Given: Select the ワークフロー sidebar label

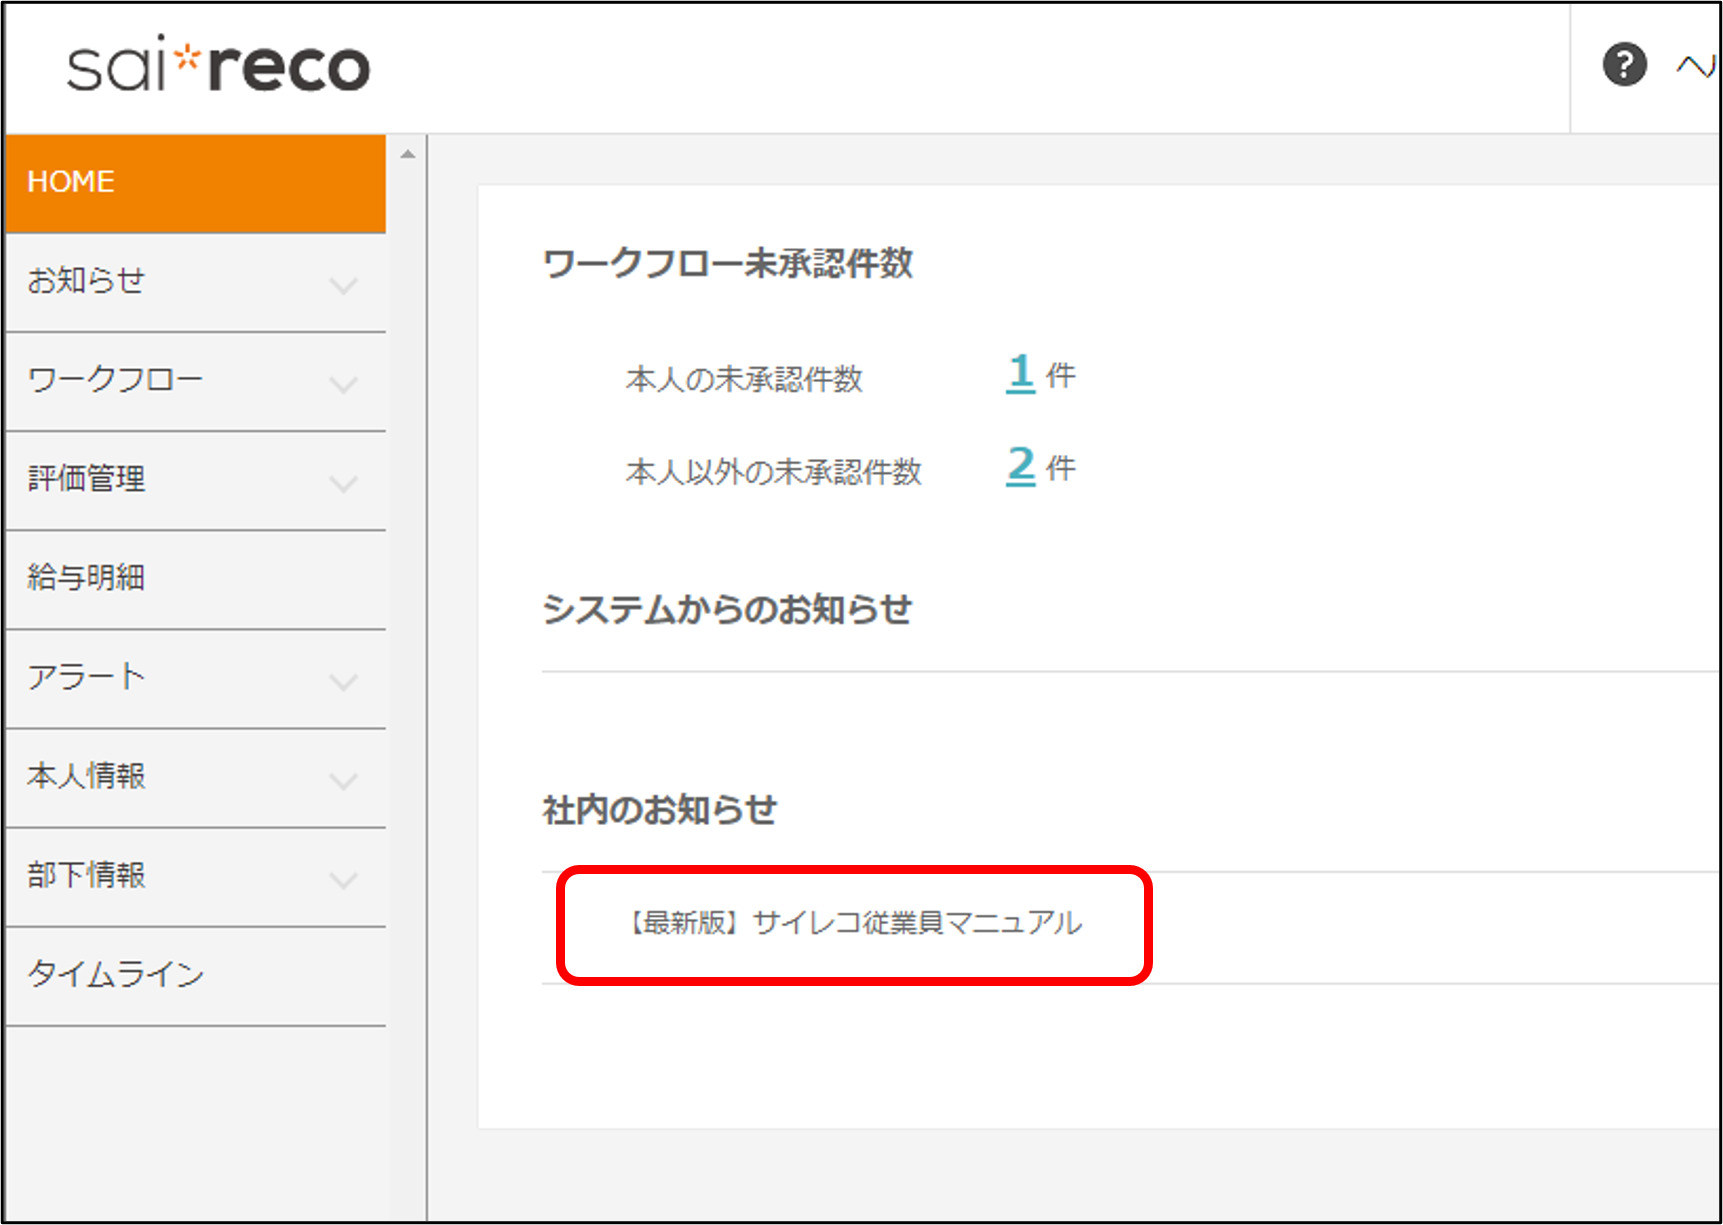Looking at the screenshot, I should (115, 380).
